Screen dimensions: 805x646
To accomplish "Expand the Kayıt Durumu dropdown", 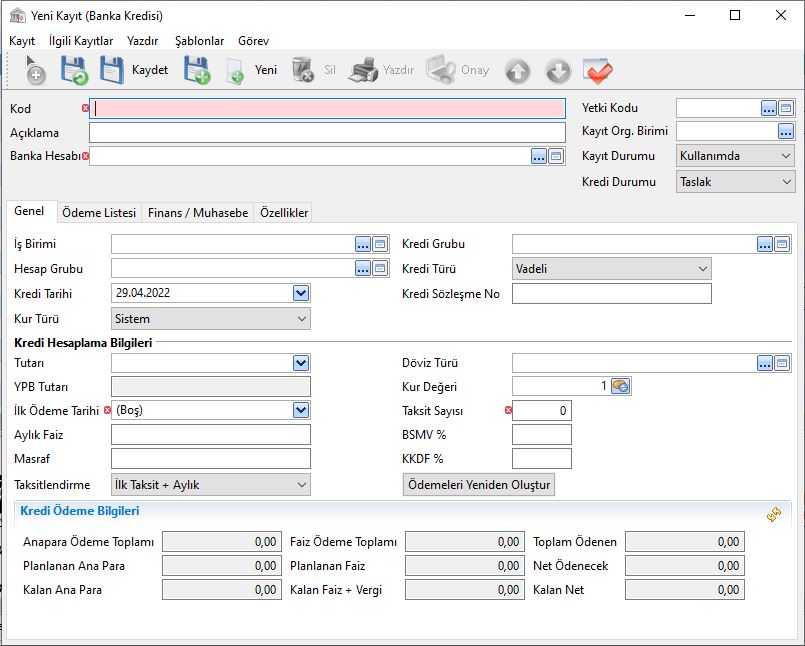I will tap(785, 156).
